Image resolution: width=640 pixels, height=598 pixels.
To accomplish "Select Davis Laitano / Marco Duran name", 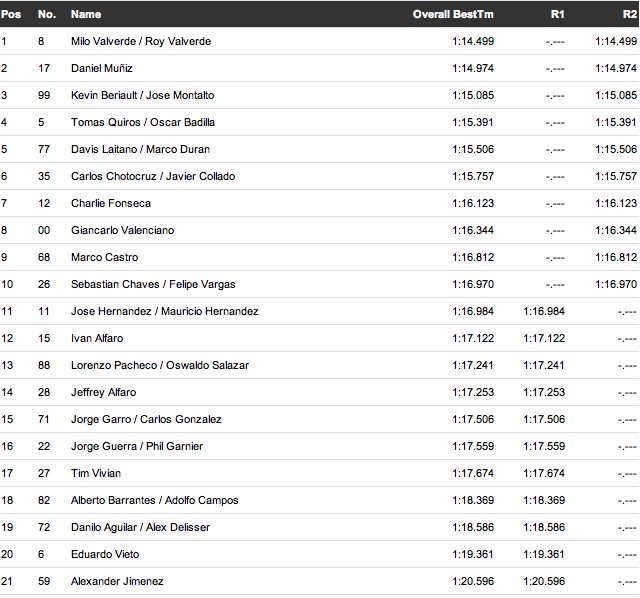I will coord(140,149).
